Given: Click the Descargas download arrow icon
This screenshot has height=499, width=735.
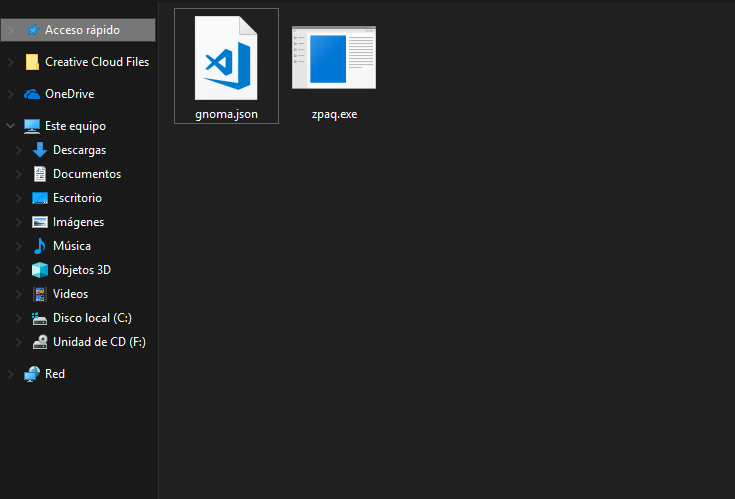Looking at the screenshot, I should point(40,150).
